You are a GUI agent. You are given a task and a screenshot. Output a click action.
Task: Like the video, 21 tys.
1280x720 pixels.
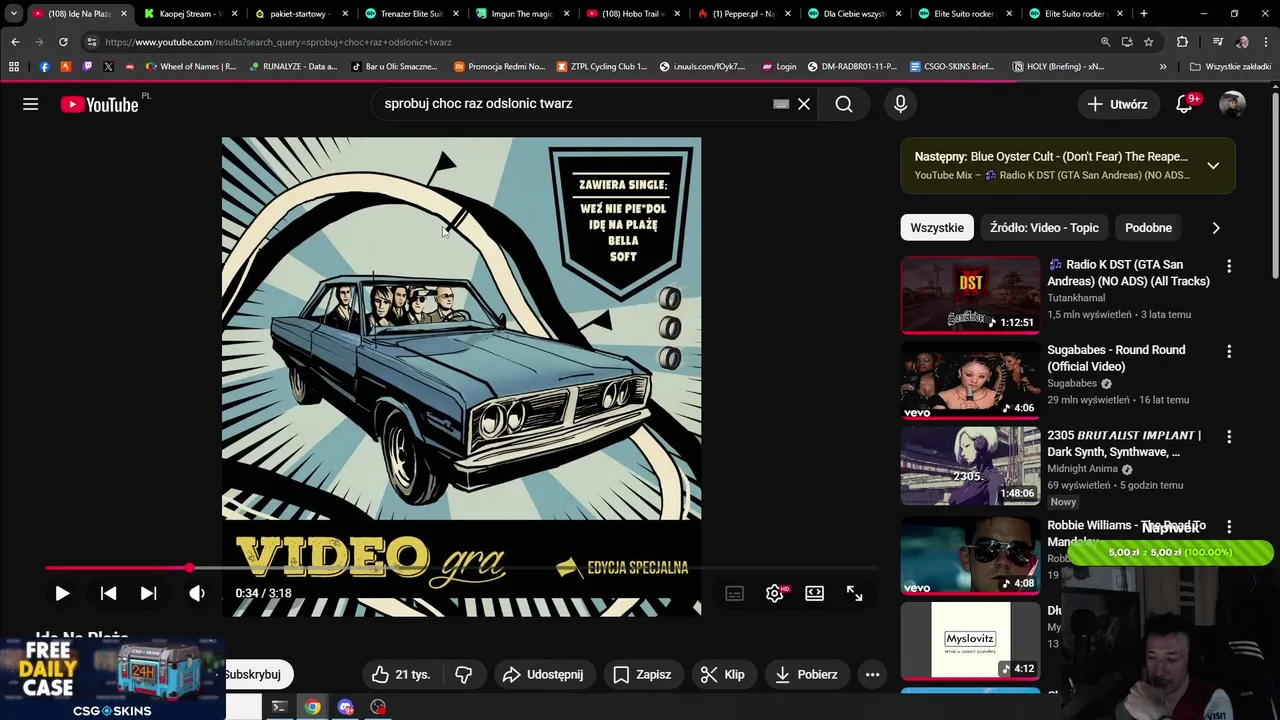[401, 675]
